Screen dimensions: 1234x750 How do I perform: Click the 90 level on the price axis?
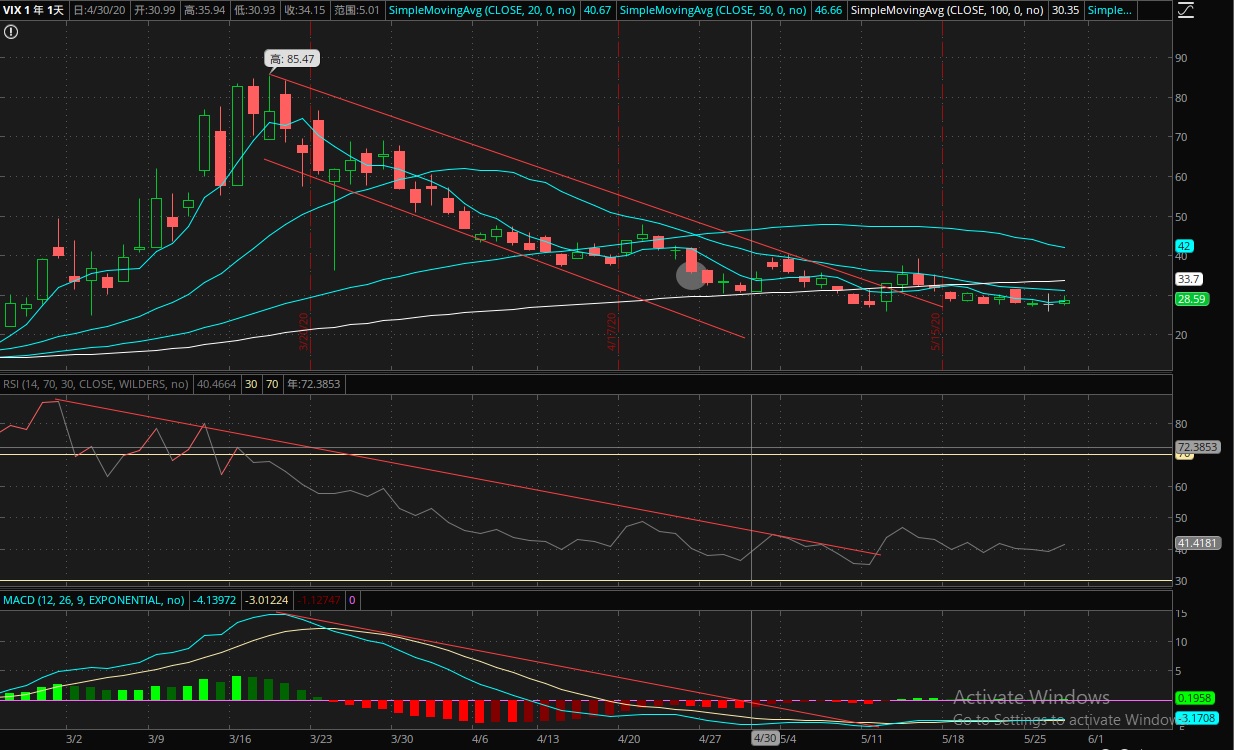point(1183,58)
